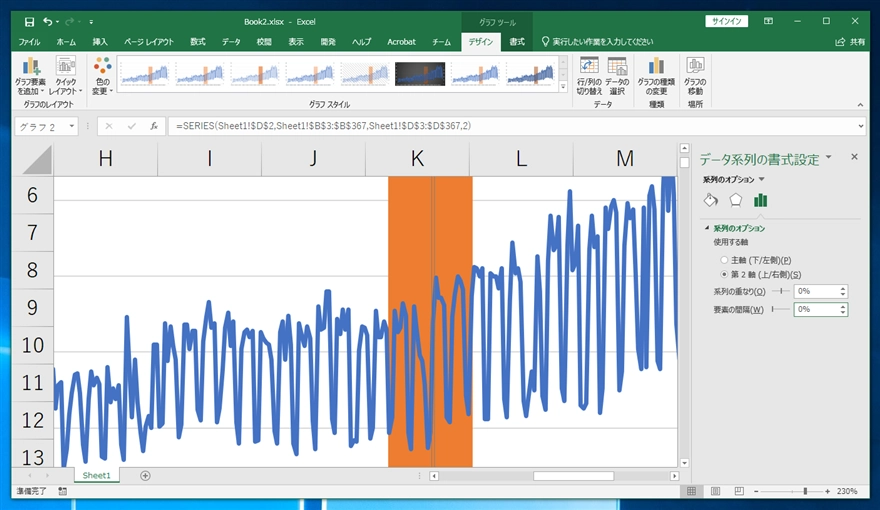Screen dimensions: 880x510
Task: Open the Add Chart Element (グラフ要素を追加) menu
Action: [x=31, y=76]
